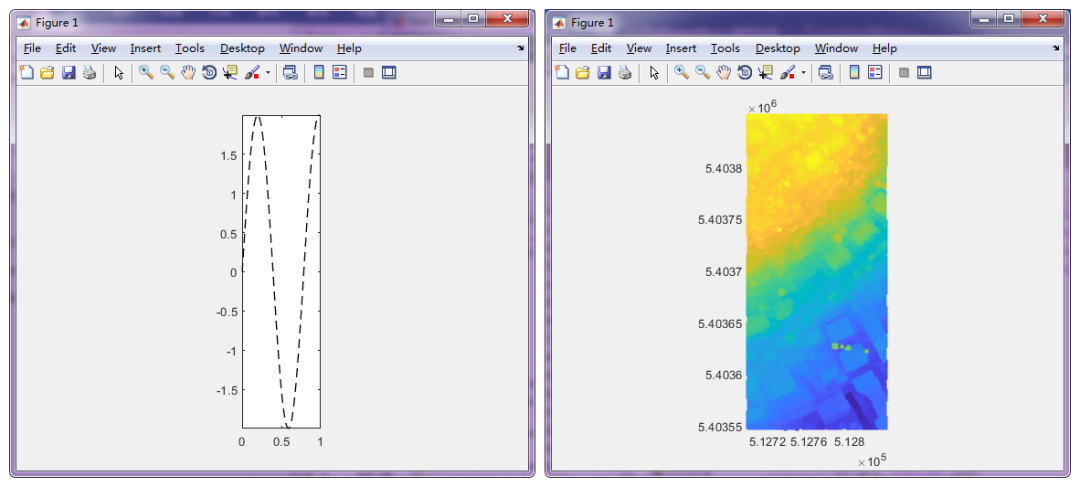This screenshot has height=487, width=1080.
Task: Activate Zoom Out tool in left window
Action: point(167,72)
